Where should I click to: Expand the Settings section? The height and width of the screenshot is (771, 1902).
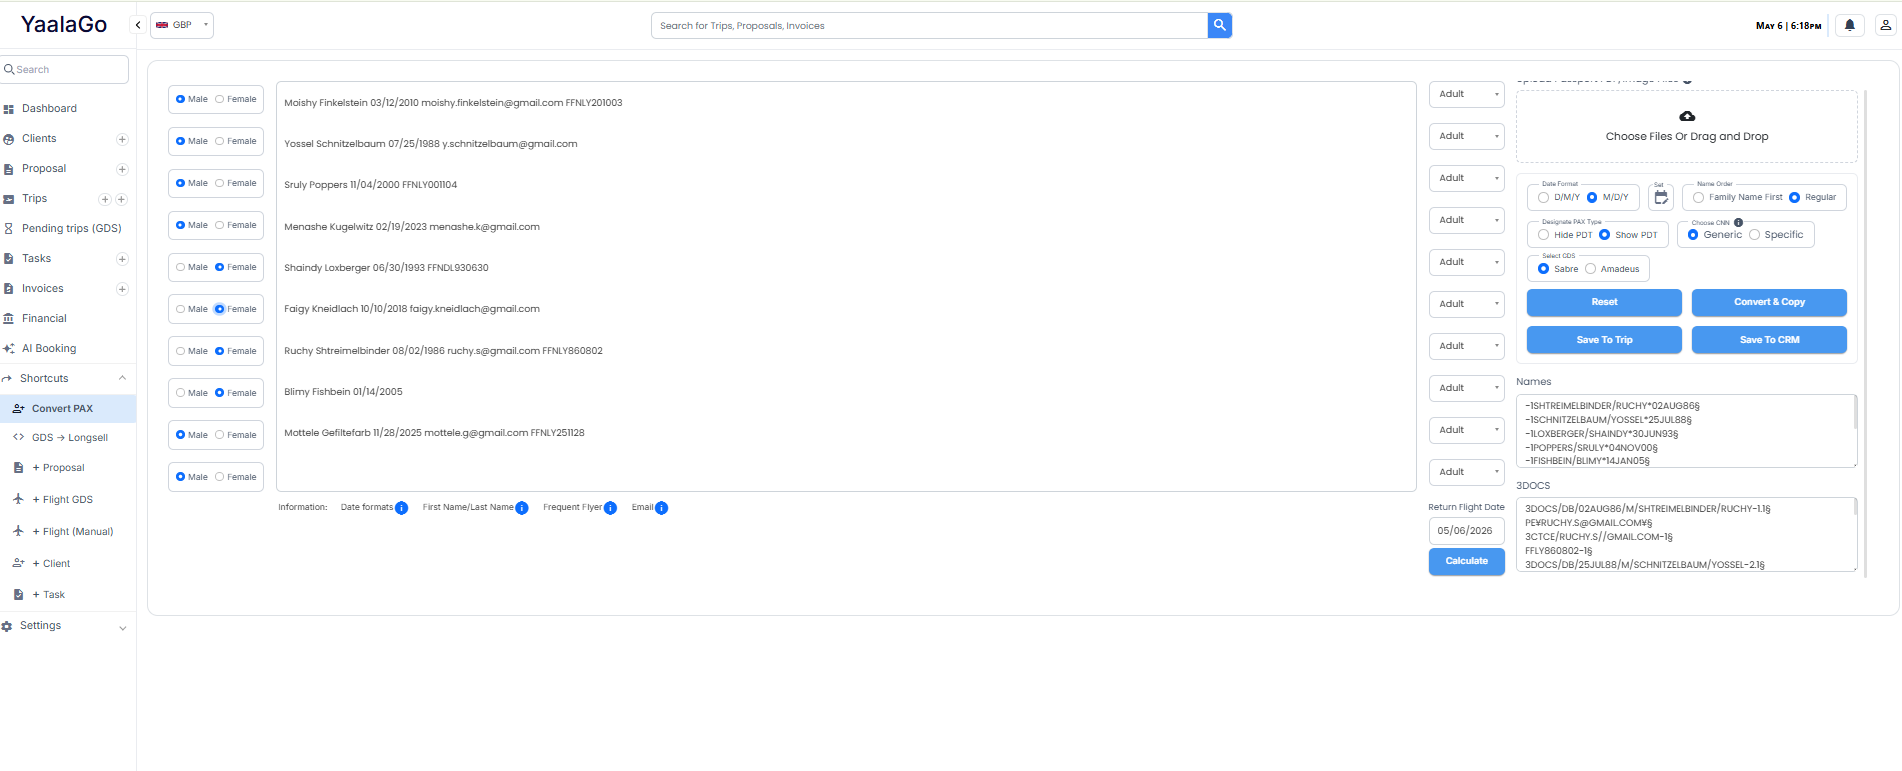[x=122, y=628]
